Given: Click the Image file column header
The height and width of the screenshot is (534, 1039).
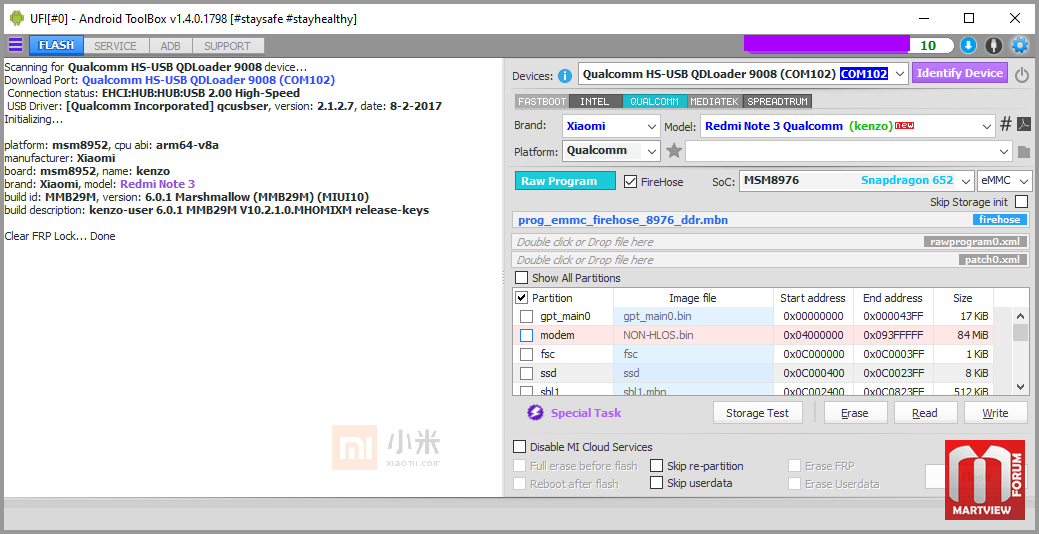Looking at the screenshot, I should [692, 298].
